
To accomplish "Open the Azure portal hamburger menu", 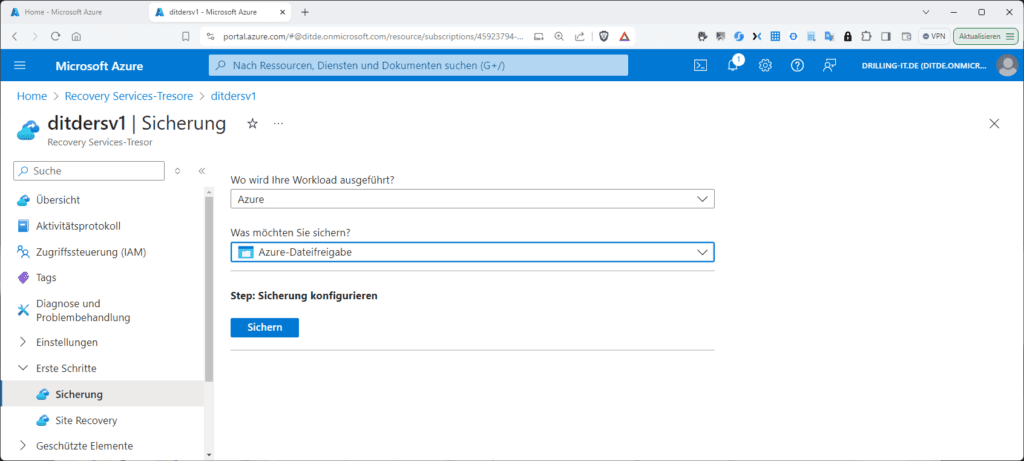I will pos(20,65).
